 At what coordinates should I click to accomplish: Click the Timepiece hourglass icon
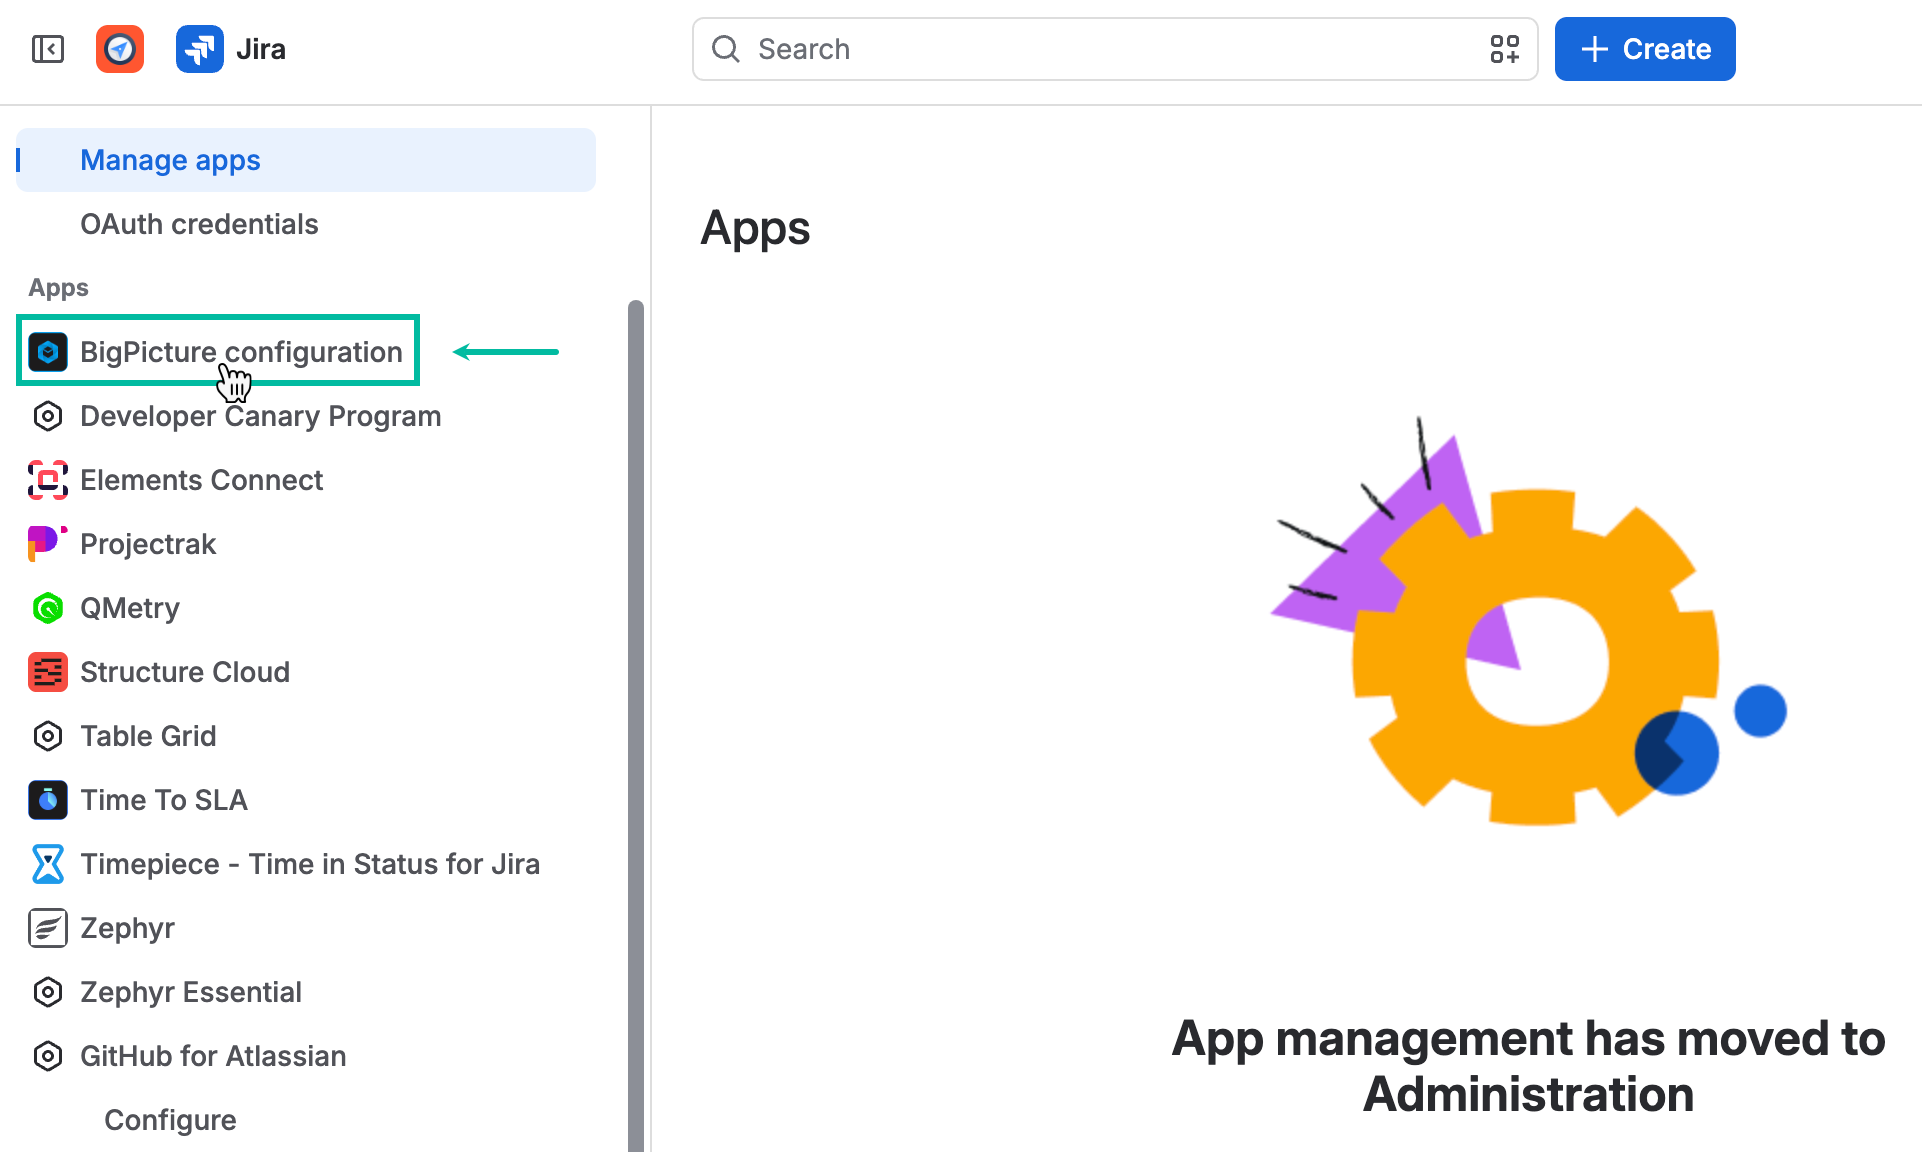pos(48,864)
